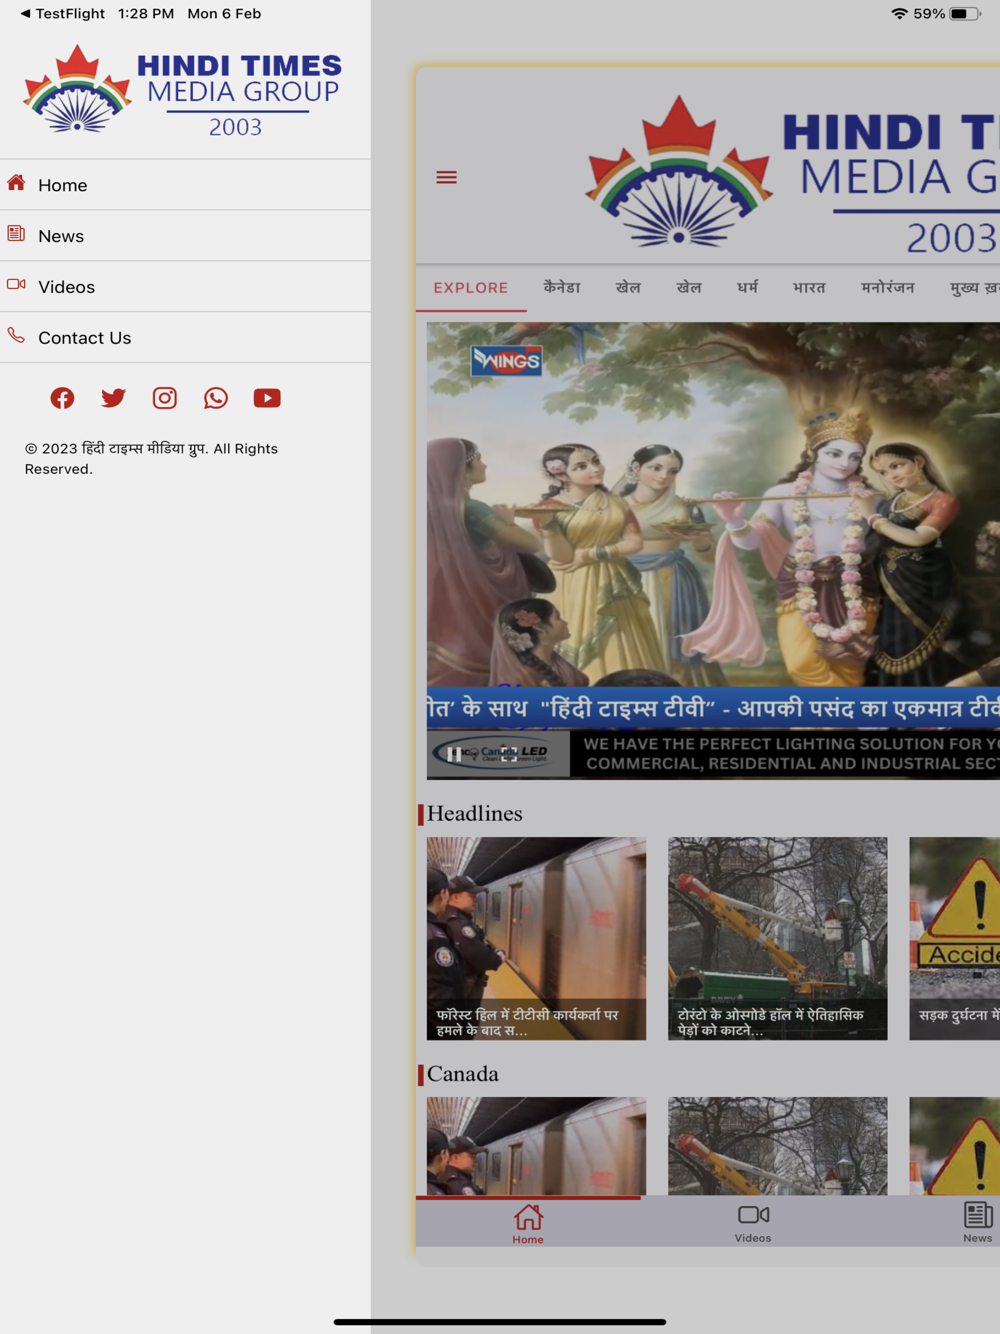The width and height of the screenshot is (1000, 1334).
Task: Tap the Hindi Times logo in drawer
Action: pos(183,90)
